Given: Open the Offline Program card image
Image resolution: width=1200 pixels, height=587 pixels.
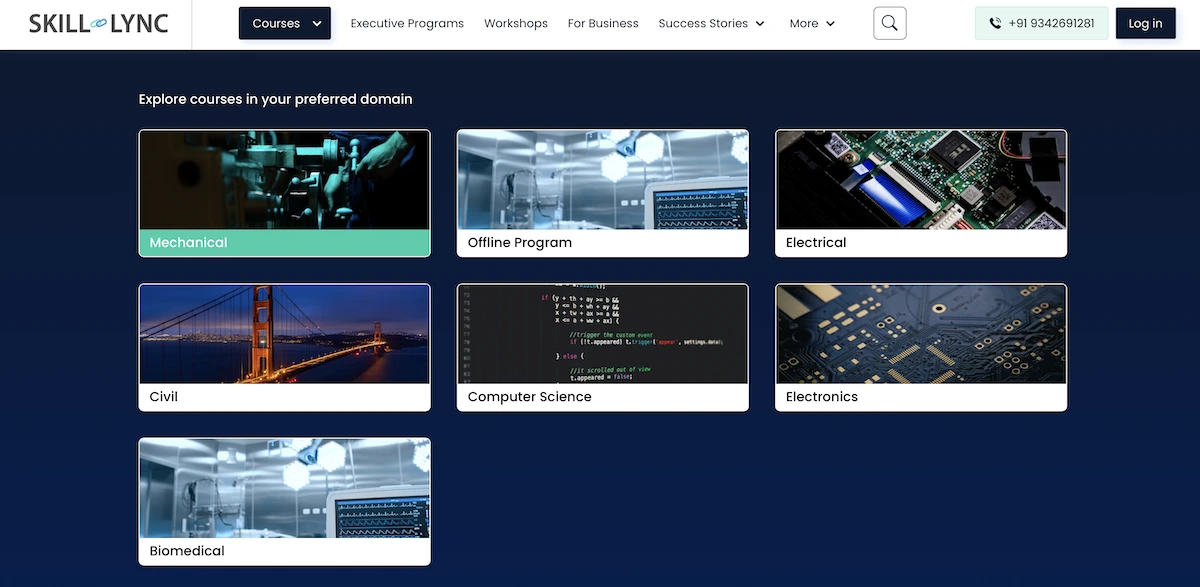Looking at the screenshot, I should point(602,180).
